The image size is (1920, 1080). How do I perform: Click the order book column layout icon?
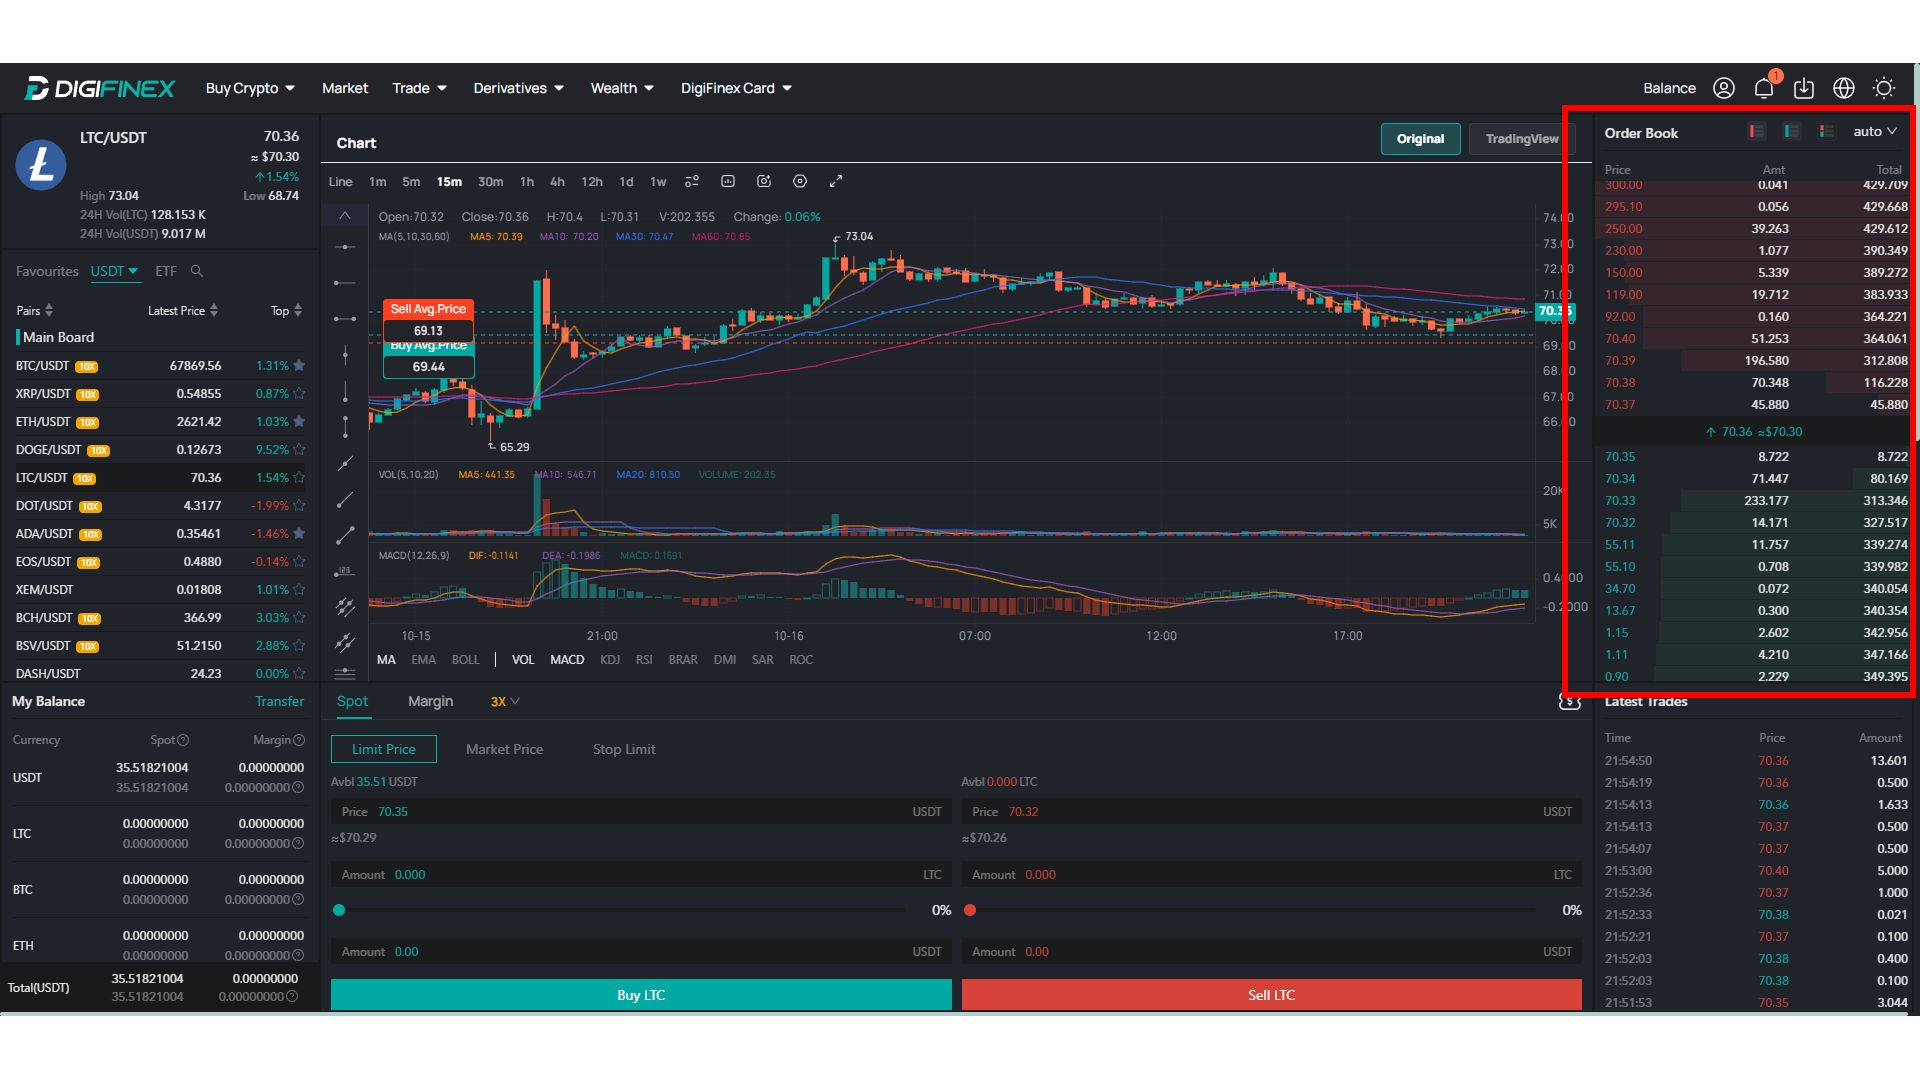click(x=1826, y=132)
